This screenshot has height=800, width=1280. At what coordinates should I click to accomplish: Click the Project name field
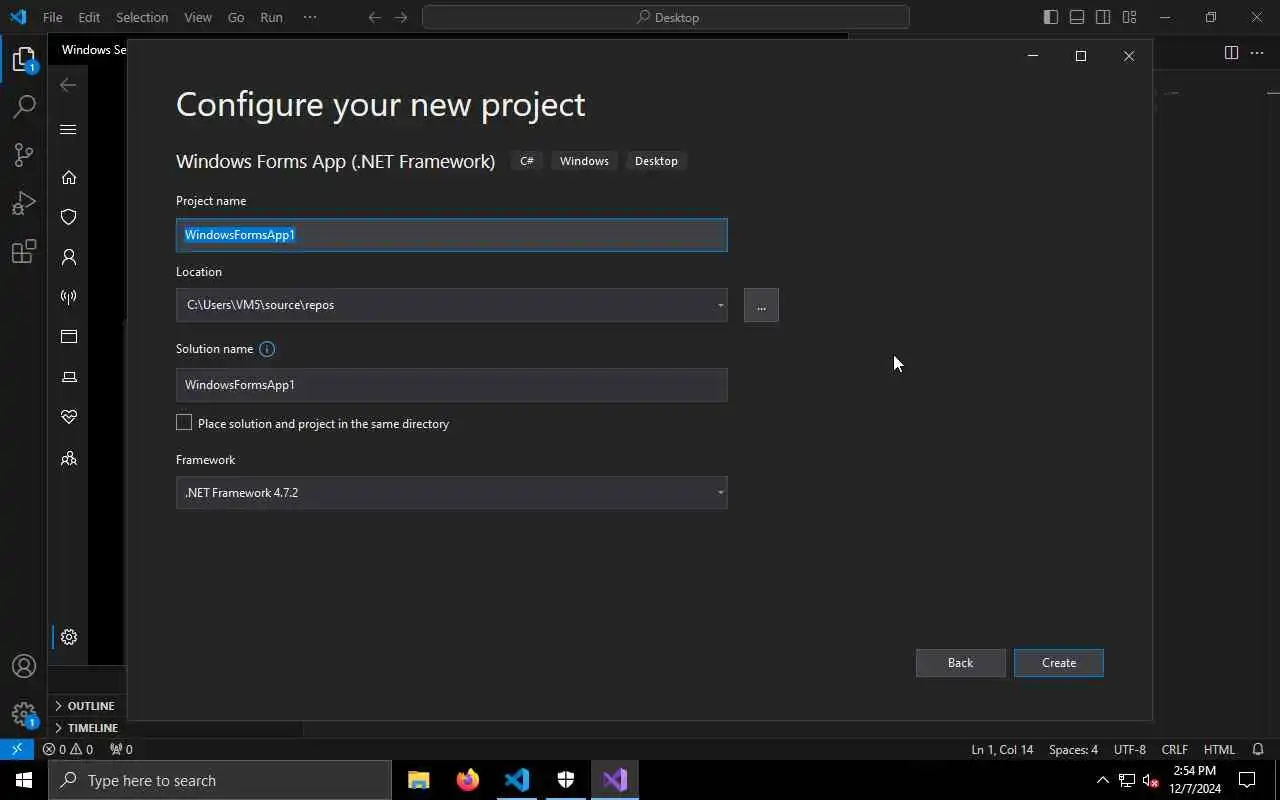point(452,235)
